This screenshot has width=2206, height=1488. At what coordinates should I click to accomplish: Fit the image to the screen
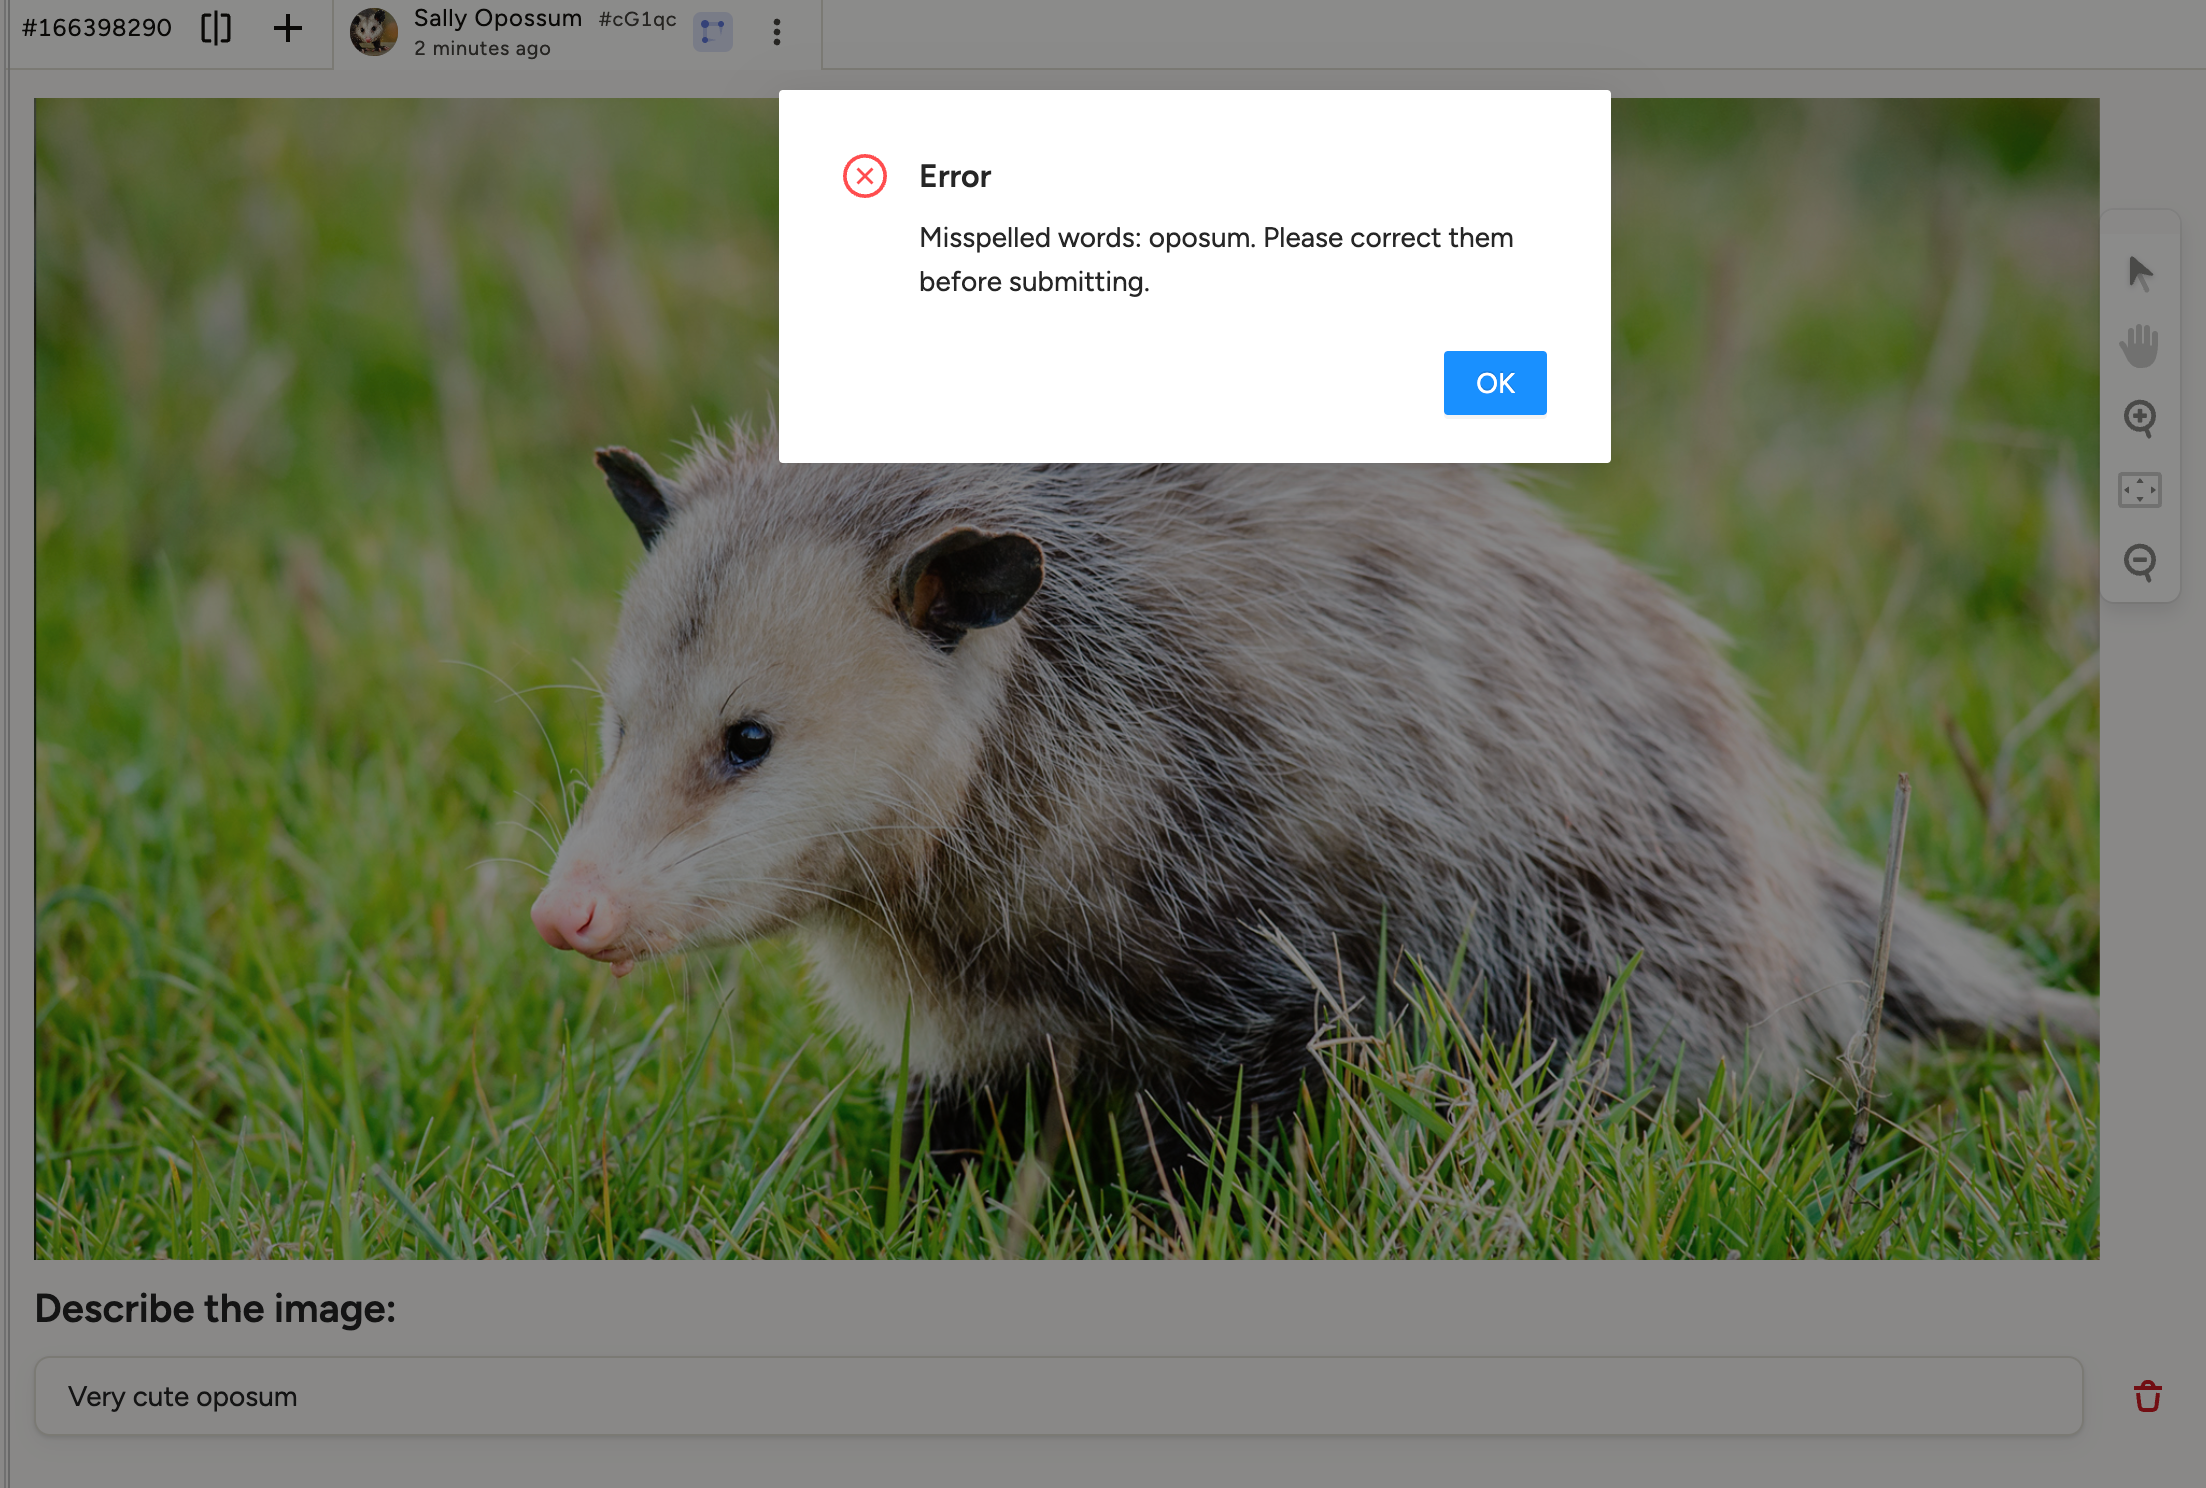point(2141,490)
